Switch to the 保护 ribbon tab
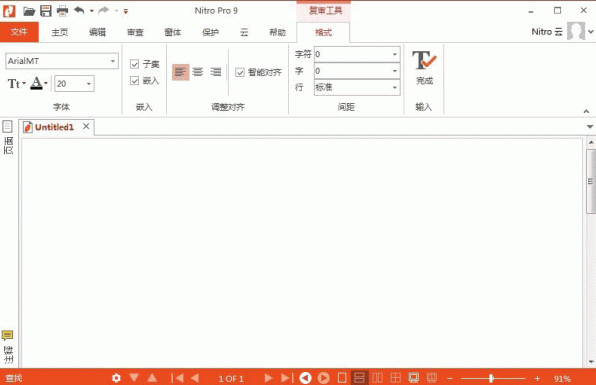Image resolution: width=596 pixels, height=385 pixels. (x=210, y=32)
